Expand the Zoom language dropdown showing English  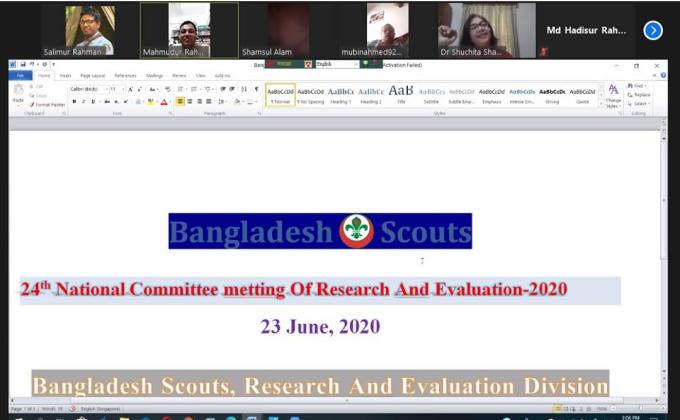point(355,64)
